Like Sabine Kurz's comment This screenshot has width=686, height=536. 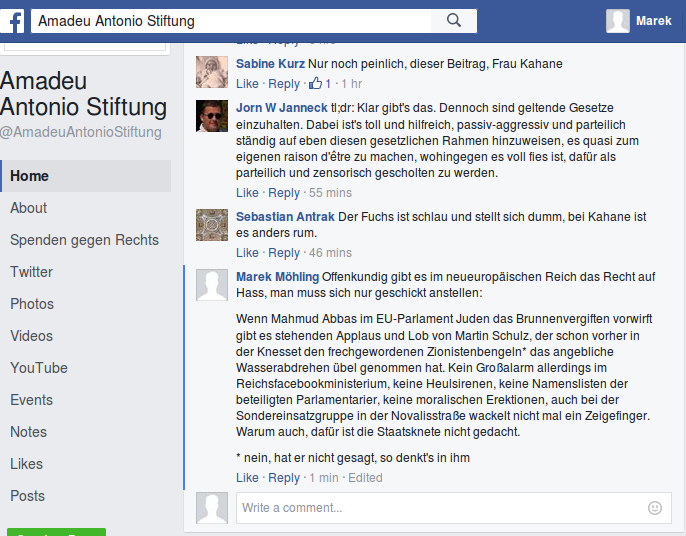tap(247, 84)
